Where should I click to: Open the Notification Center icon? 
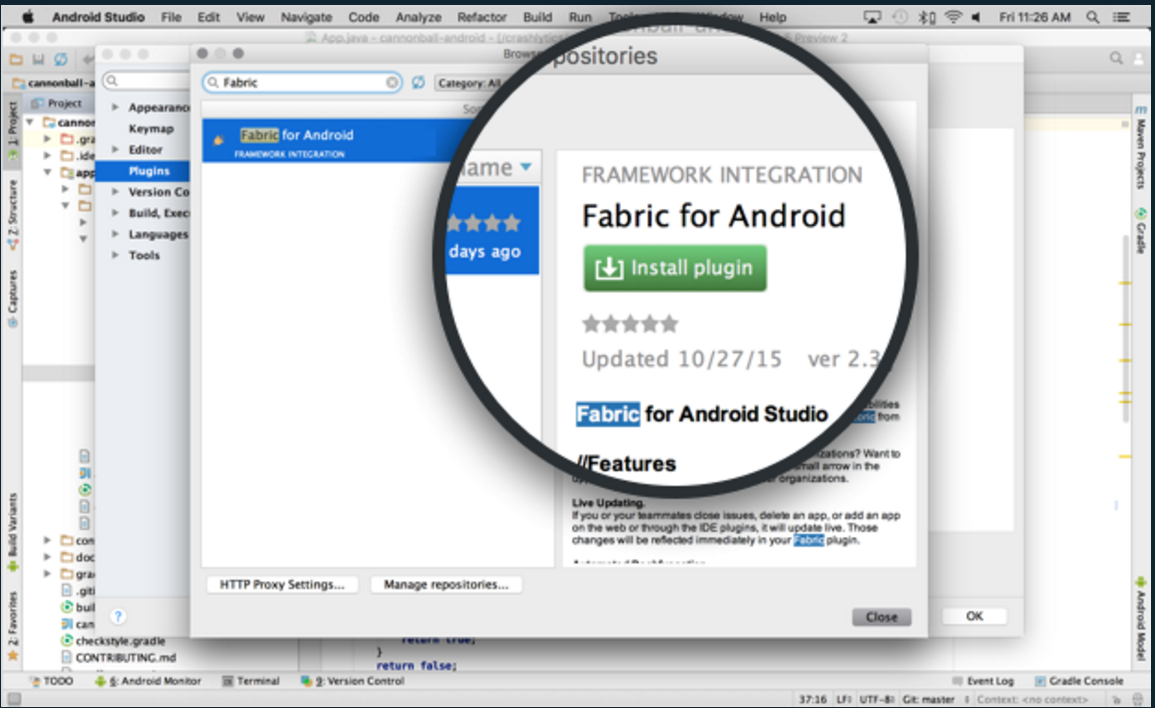[1123, 17]
